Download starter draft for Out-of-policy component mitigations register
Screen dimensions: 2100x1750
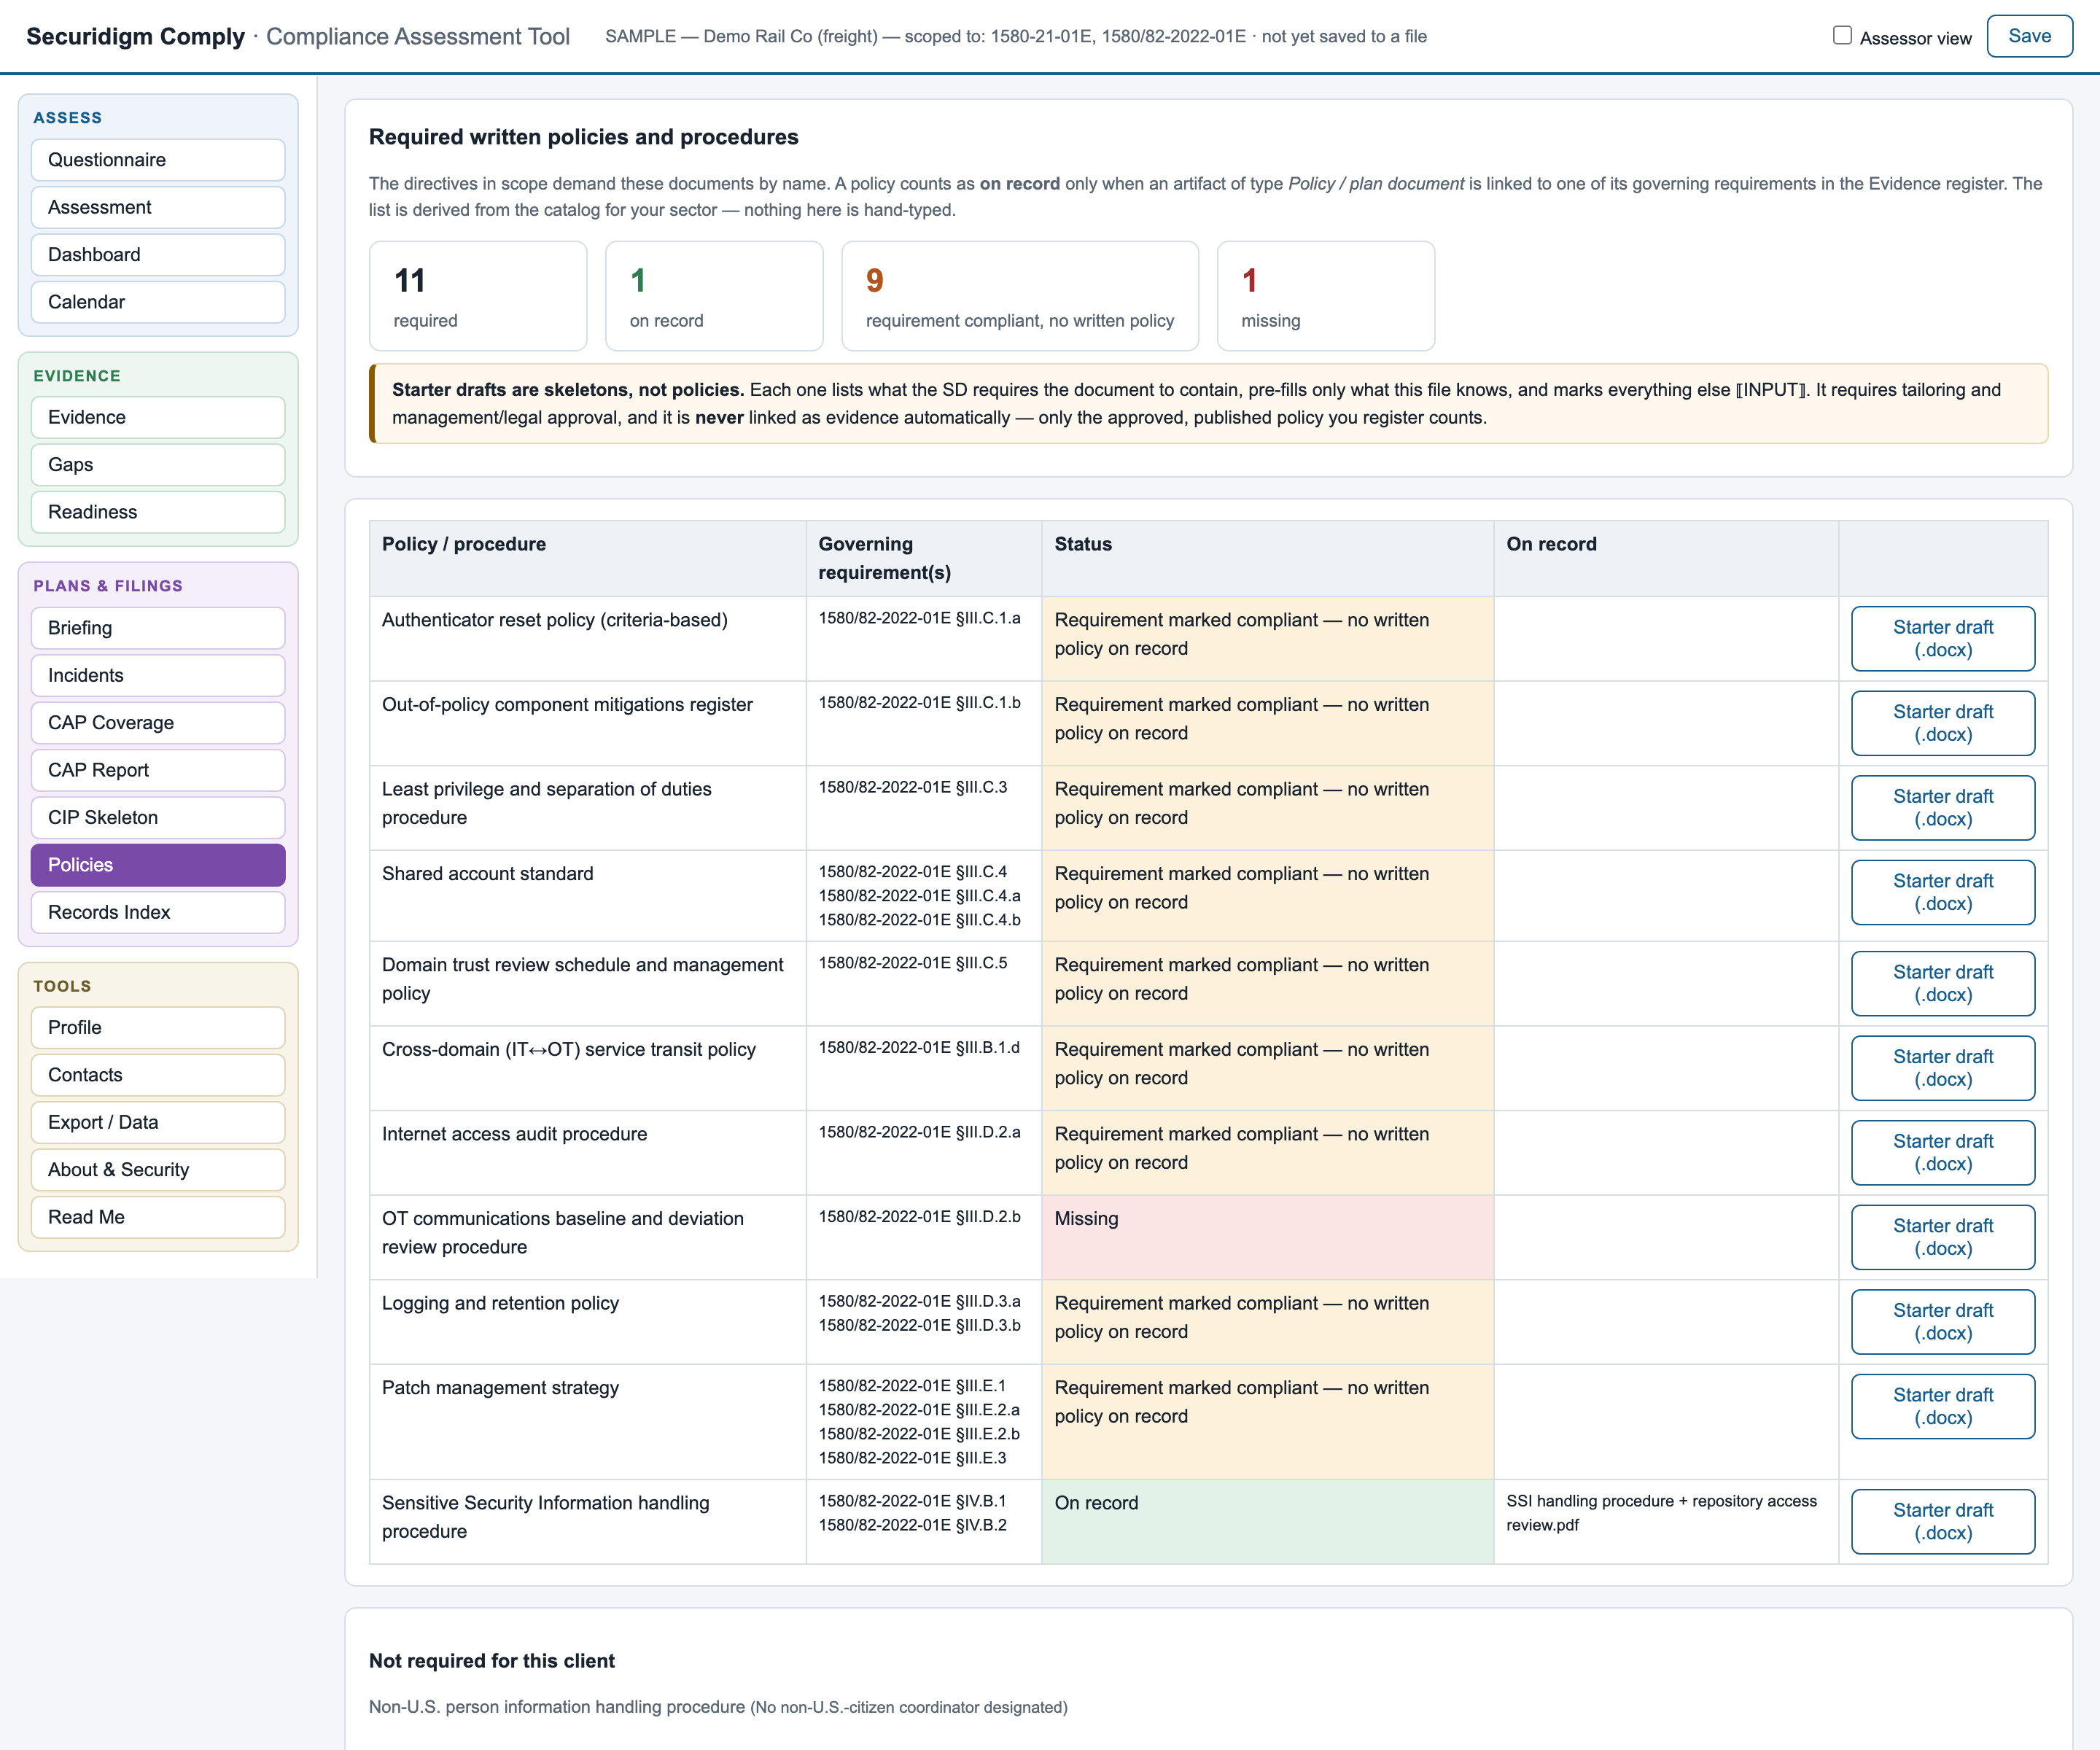pos(1943,723)
